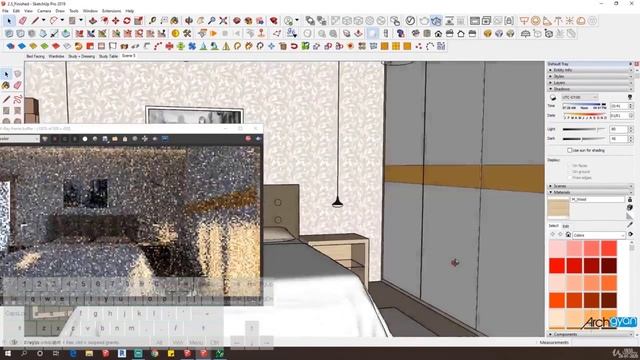Expand the Scenes panel
Image resolution: width=640 pixels, height=360 pixels.
click(x=589, y=186)
